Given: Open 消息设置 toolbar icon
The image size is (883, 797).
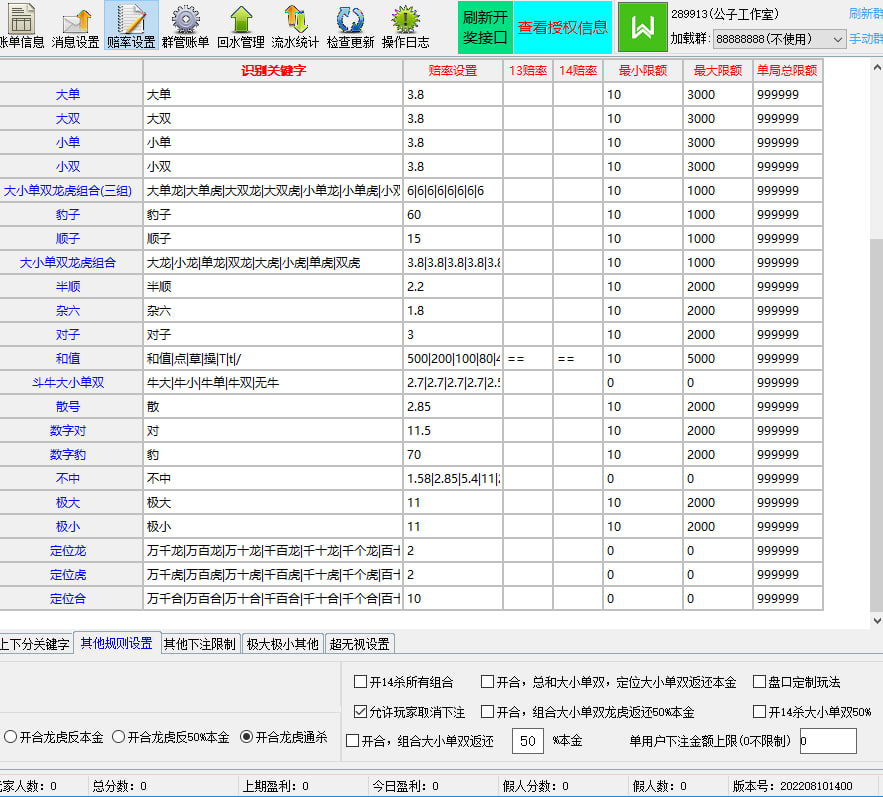Looking at the screenshot, I should [76, 20].
